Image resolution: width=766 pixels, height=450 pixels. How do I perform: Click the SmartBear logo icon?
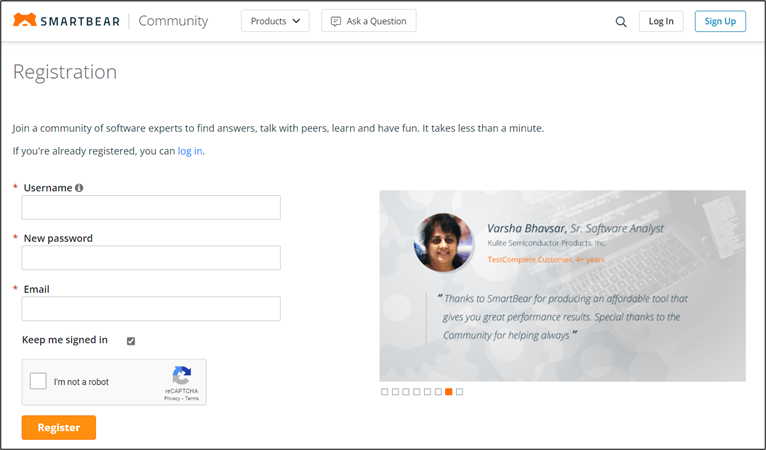coord(24,21)
